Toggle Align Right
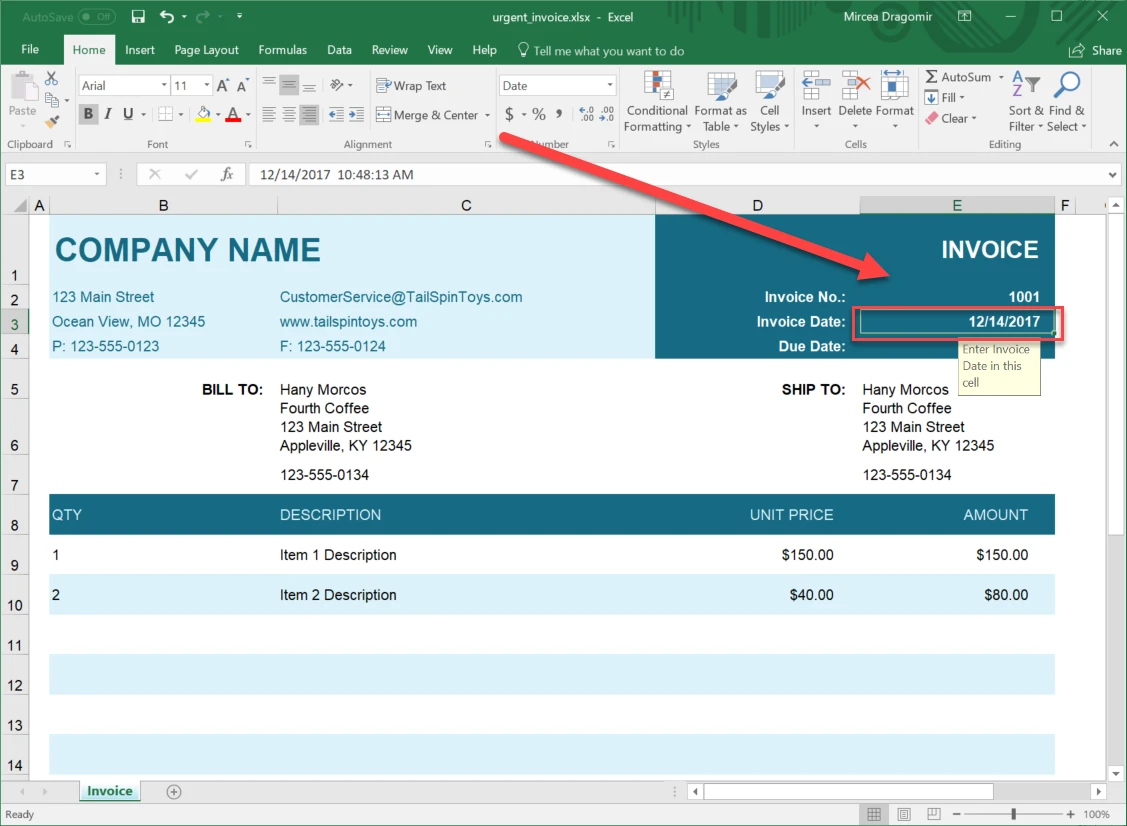This screenshot has width=1127, height=826. tap(309, 114)
